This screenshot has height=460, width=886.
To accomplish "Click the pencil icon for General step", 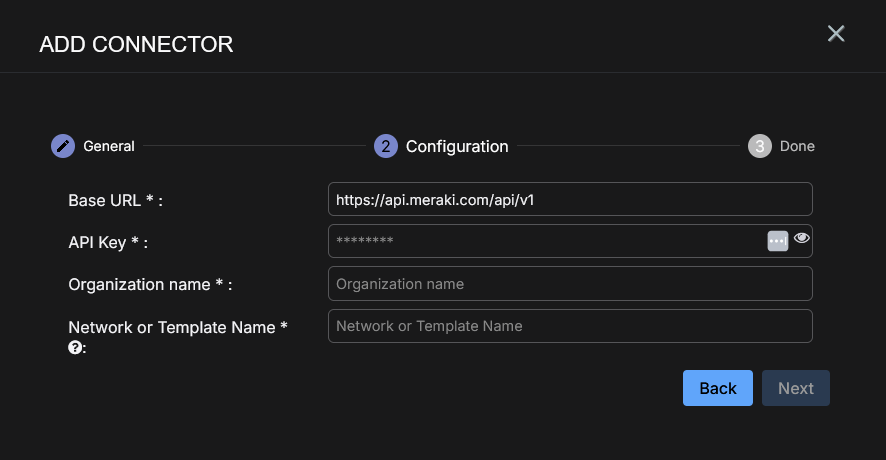I will (x=63, y=146).
